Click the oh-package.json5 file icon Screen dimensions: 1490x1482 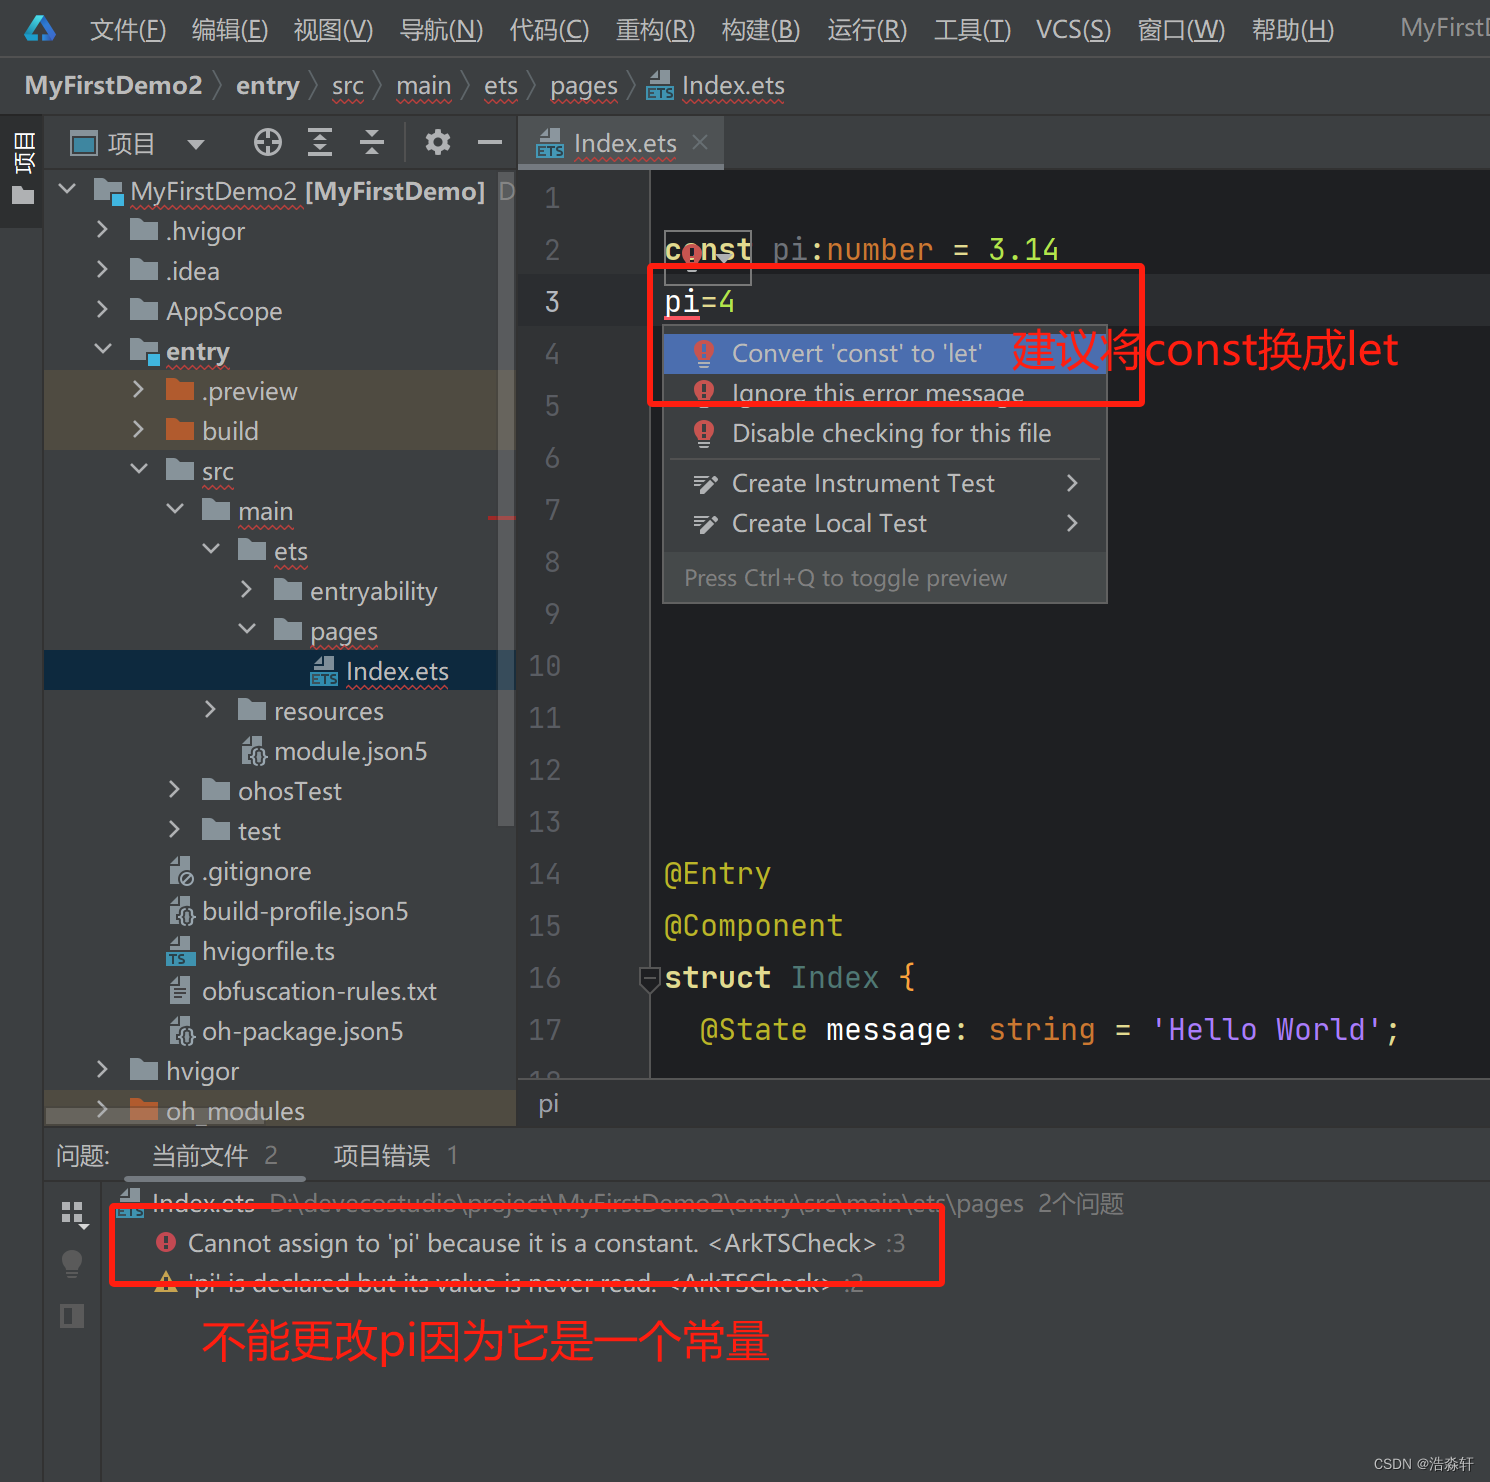click(x=181, y=1031)
